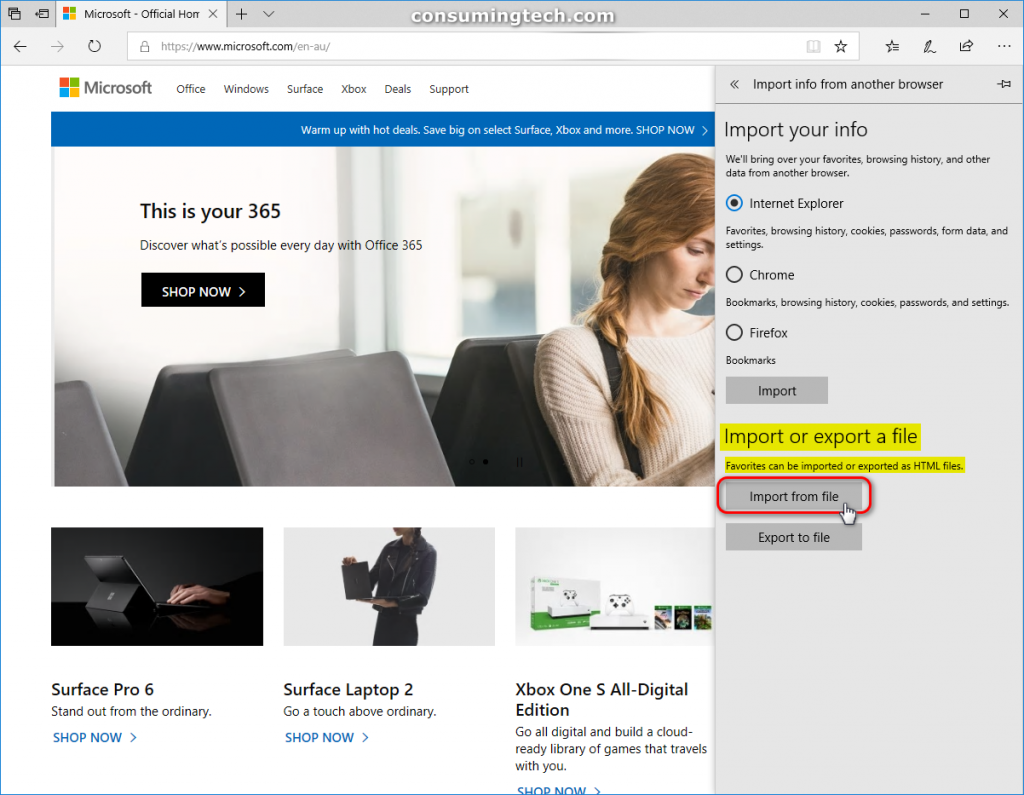The image size is (1024, 795).
Task: Show tab previews chevron
Action: [x=268, y=14]
